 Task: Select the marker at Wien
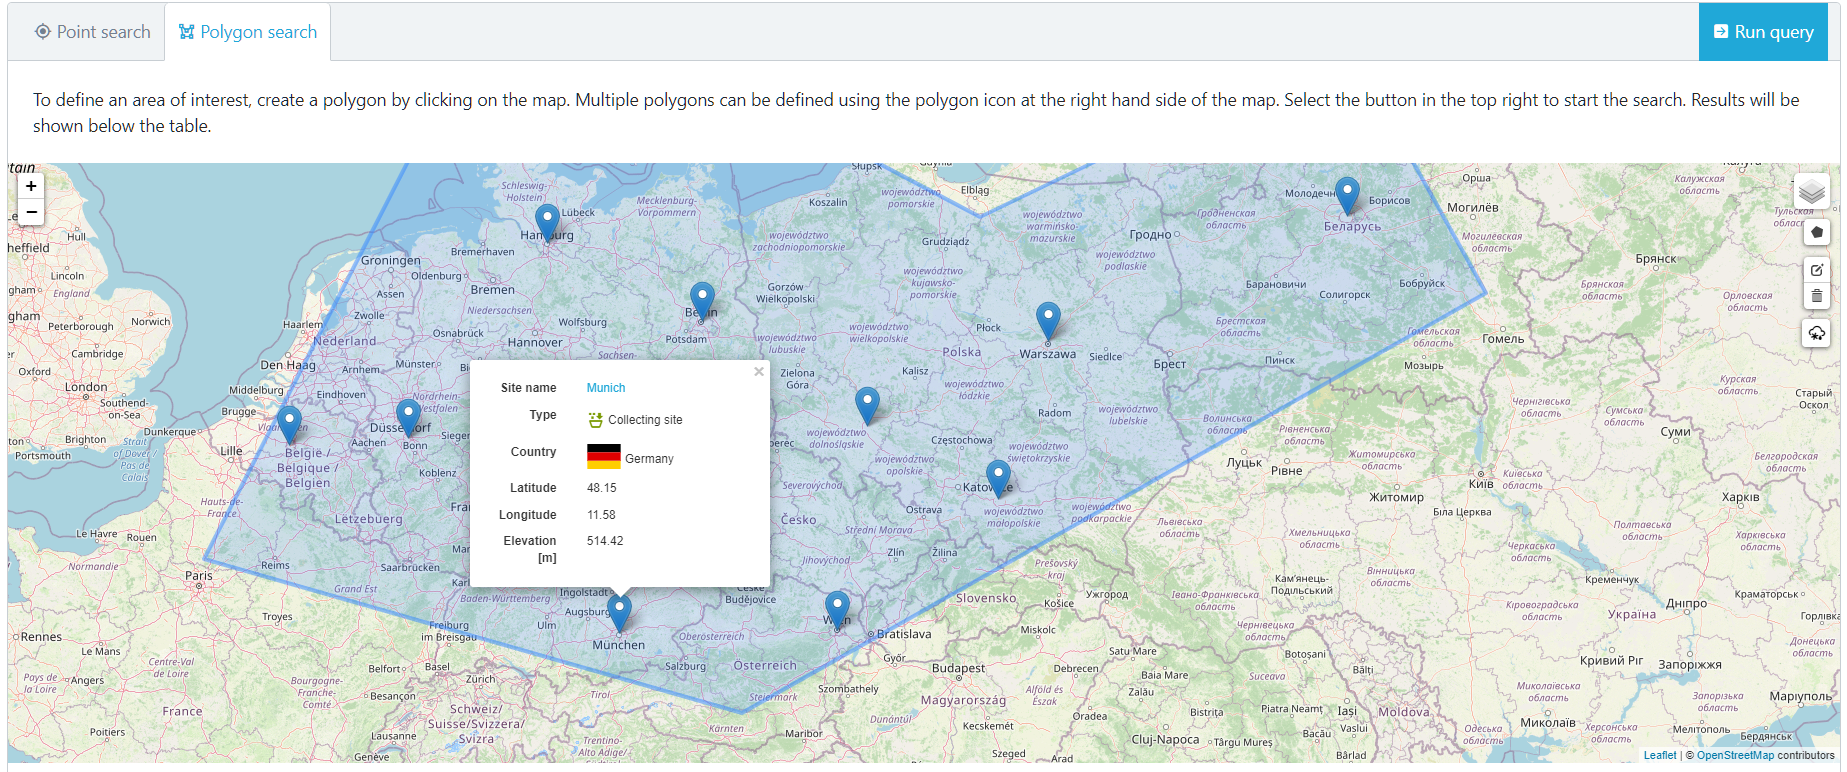point(837,607)
